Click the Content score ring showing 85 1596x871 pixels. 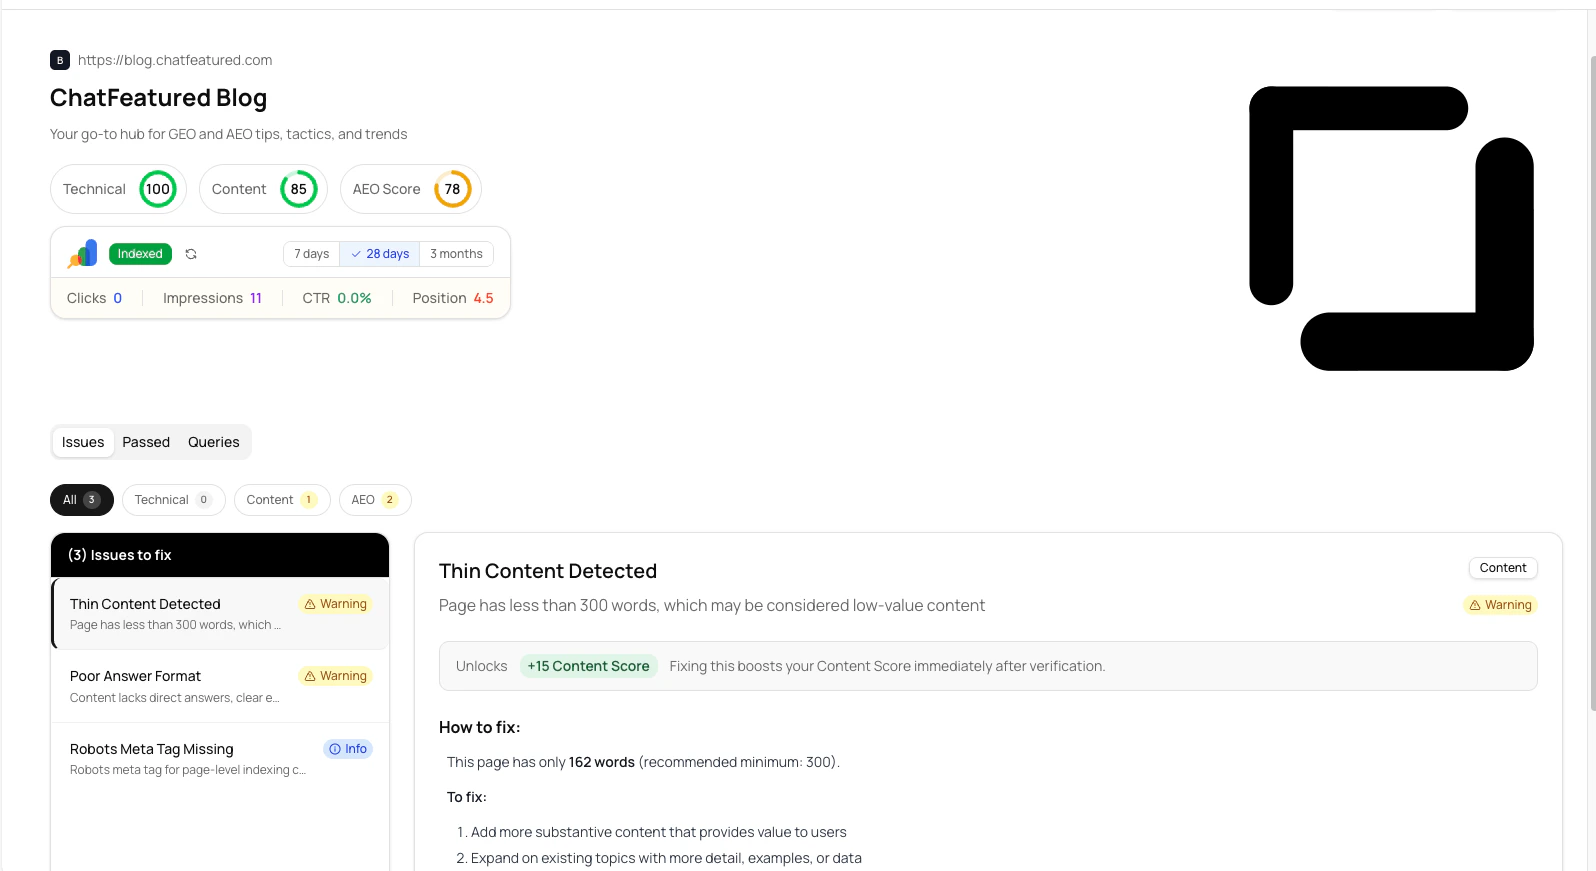299,189
